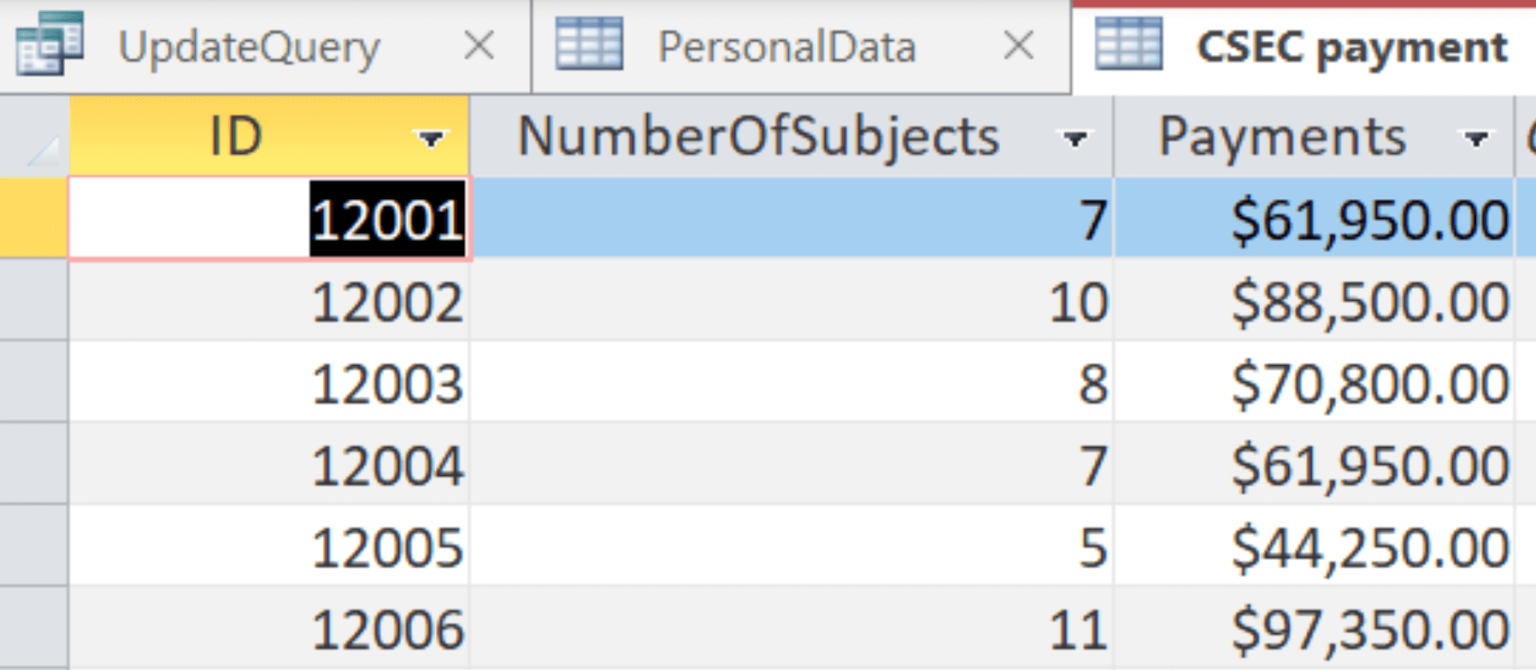Switch to the PersonalData tab
The width and height of the screenshot is (1536, 670).
[786, 48]
